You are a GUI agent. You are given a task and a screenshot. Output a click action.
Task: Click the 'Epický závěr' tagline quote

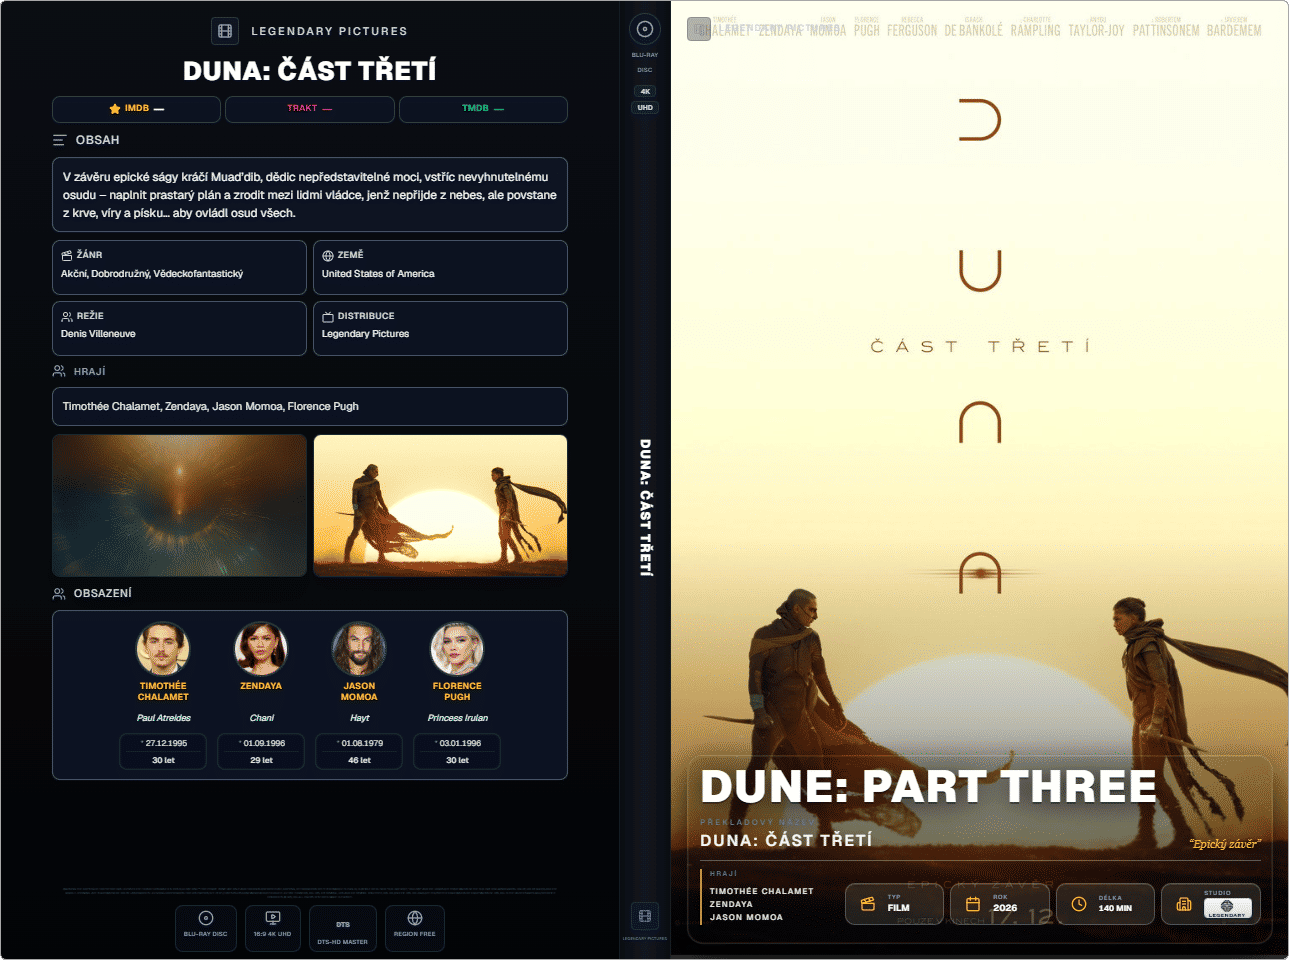pos(1224,844)
